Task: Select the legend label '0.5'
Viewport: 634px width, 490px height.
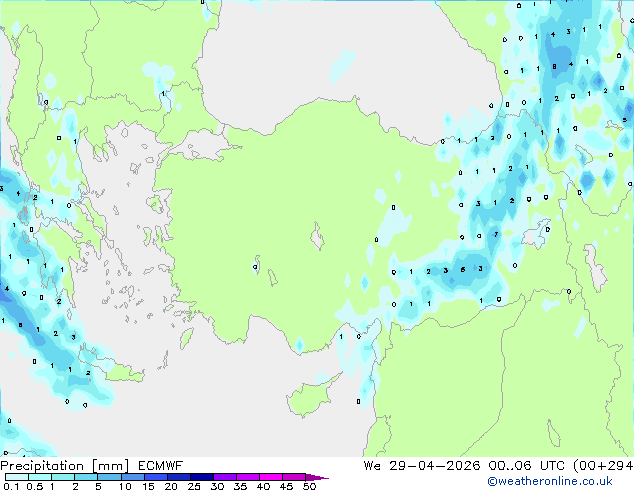Action: (35, 486)
